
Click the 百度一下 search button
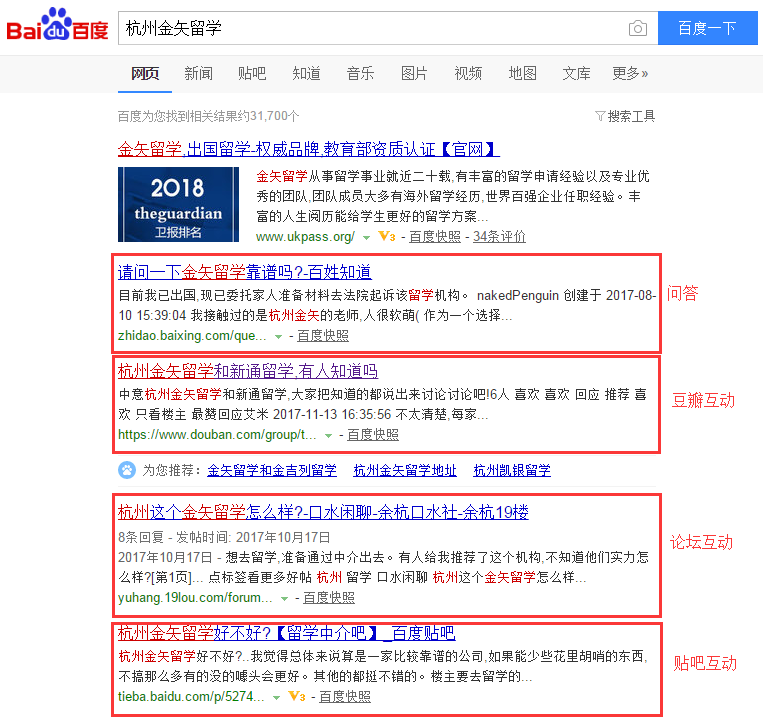pos(708,28)
